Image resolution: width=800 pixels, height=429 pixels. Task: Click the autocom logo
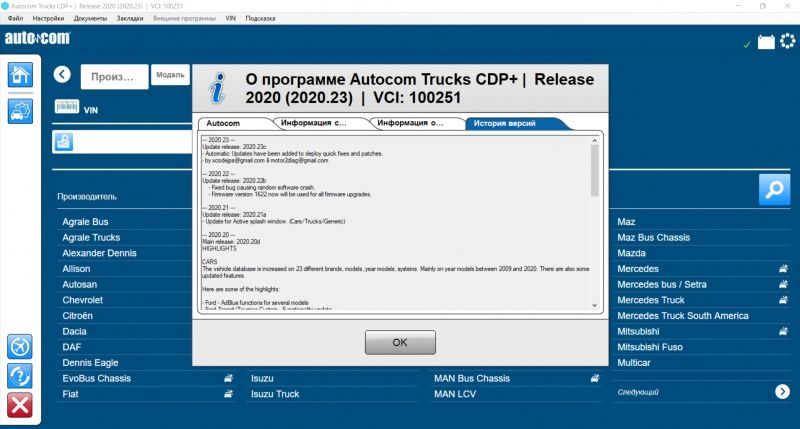(x=37, y=38)
